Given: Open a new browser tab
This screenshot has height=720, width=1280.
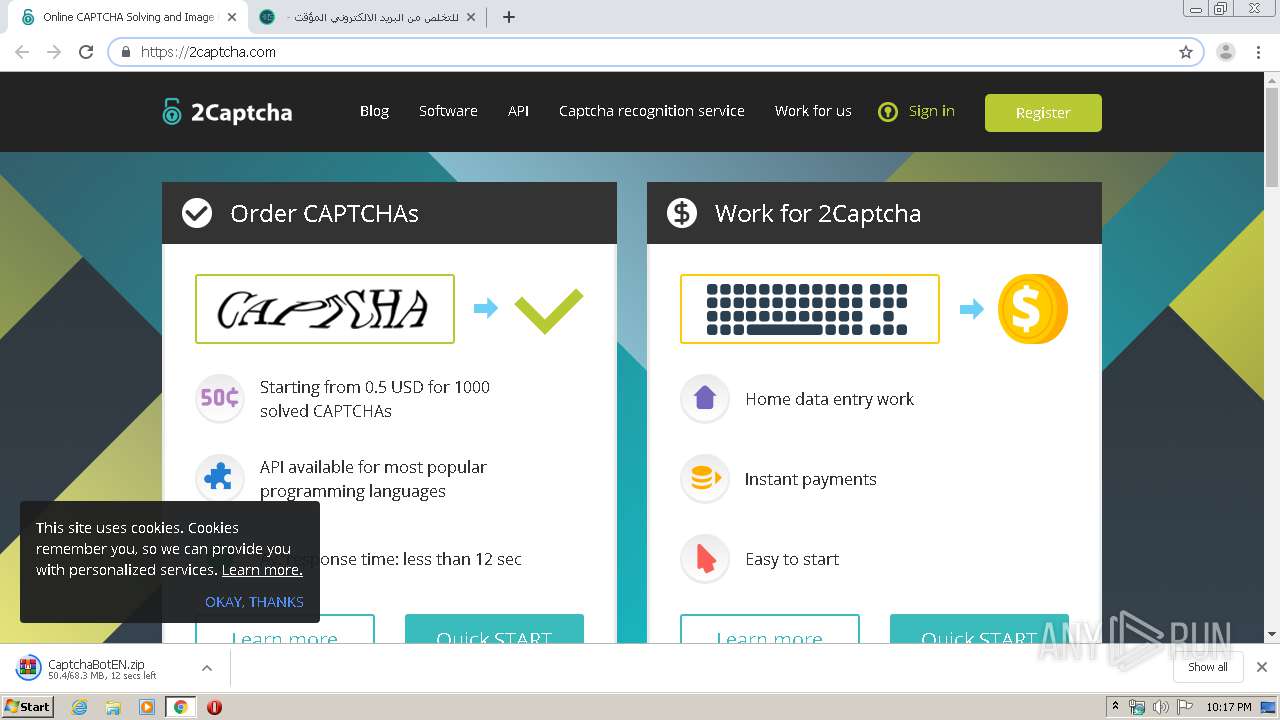Looking at the screenshot, I should pos(508,17).
